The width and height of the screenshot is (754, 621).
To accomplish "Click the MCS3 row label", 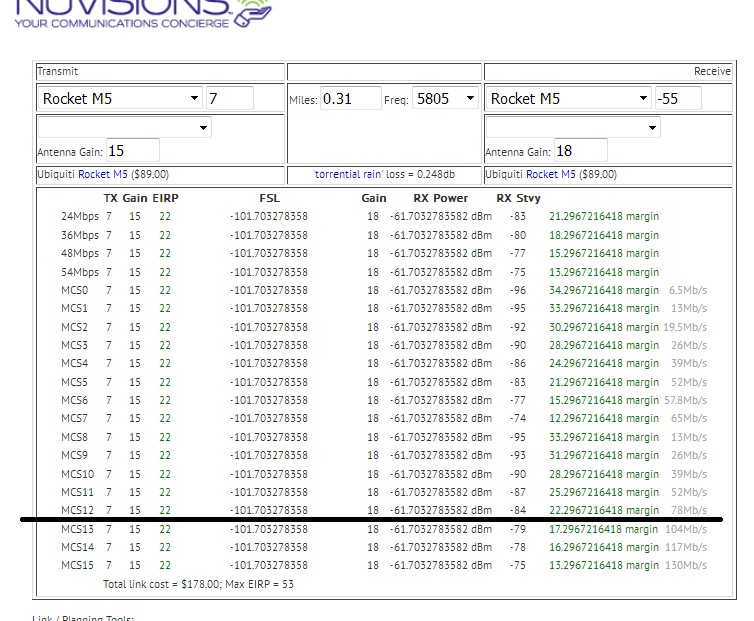I will [75, 345].
